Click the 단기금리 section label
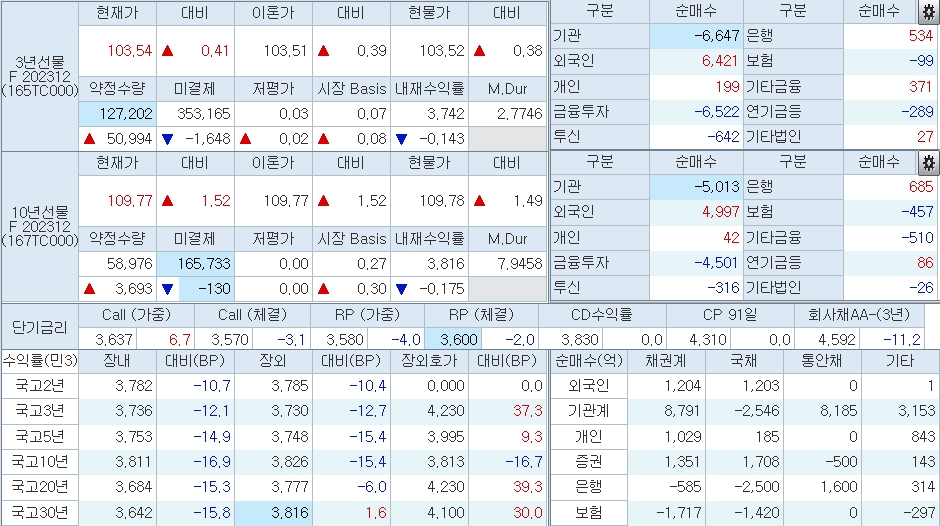Viewport: 940px width, 526px height. pyautogui.click(x=39, y=327)
